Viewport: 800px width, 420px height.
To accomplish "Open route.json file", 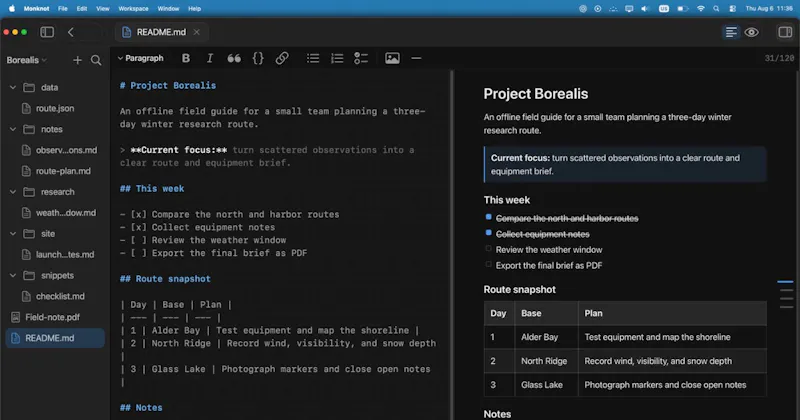I will point(55,108).
